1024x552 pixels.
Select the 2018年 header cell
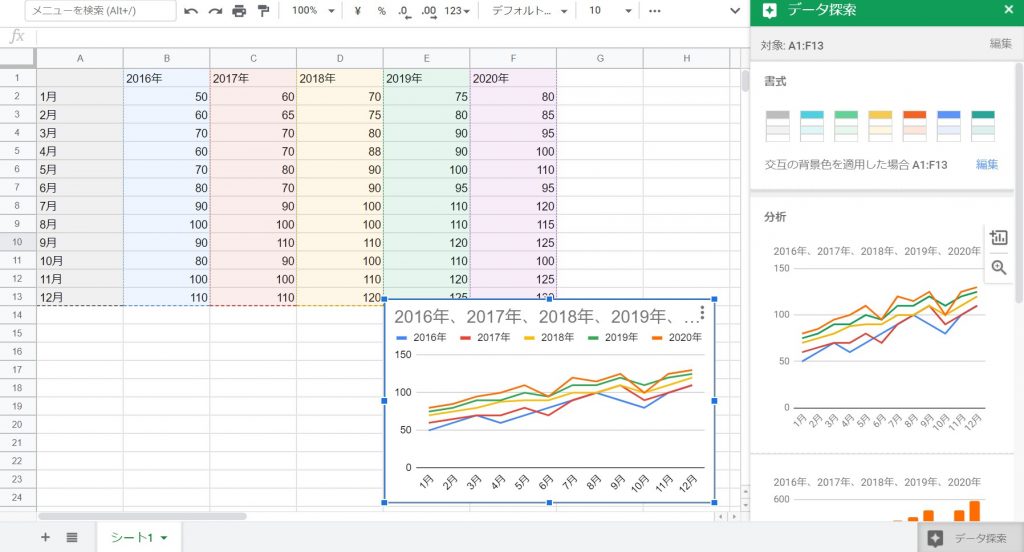(x=340, y=78)
